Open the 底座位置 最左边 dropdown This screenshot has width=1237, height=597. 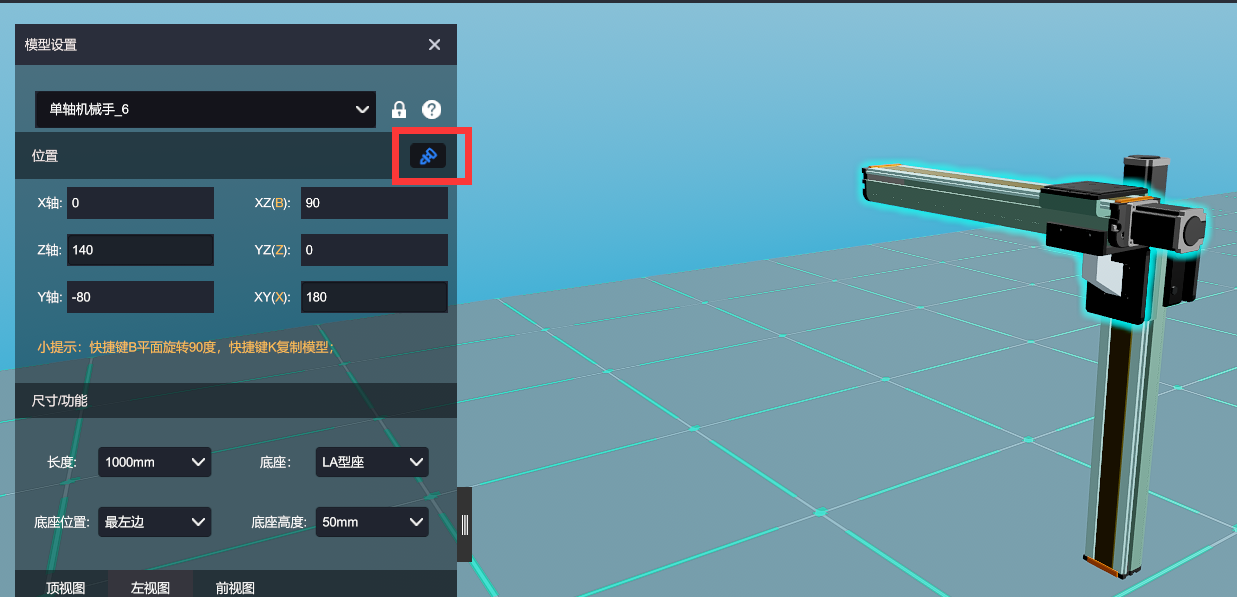155,522
